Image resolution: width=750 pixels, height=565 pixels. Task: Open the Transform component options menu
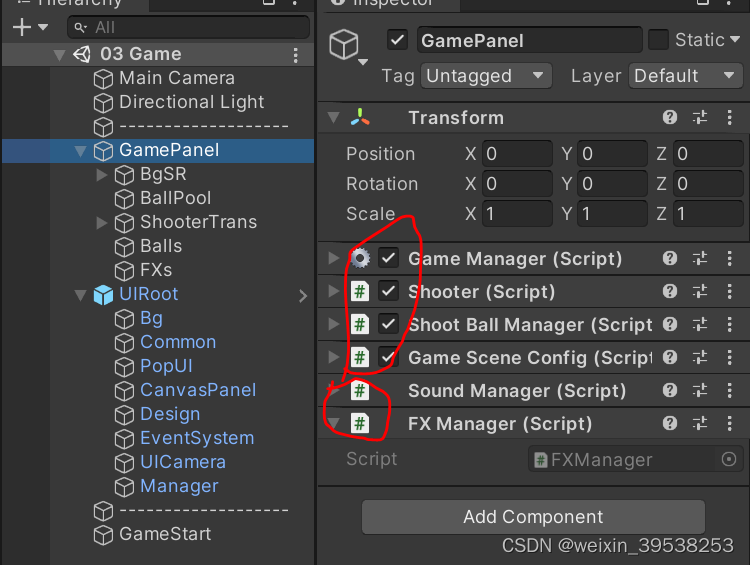click(729, 117)
